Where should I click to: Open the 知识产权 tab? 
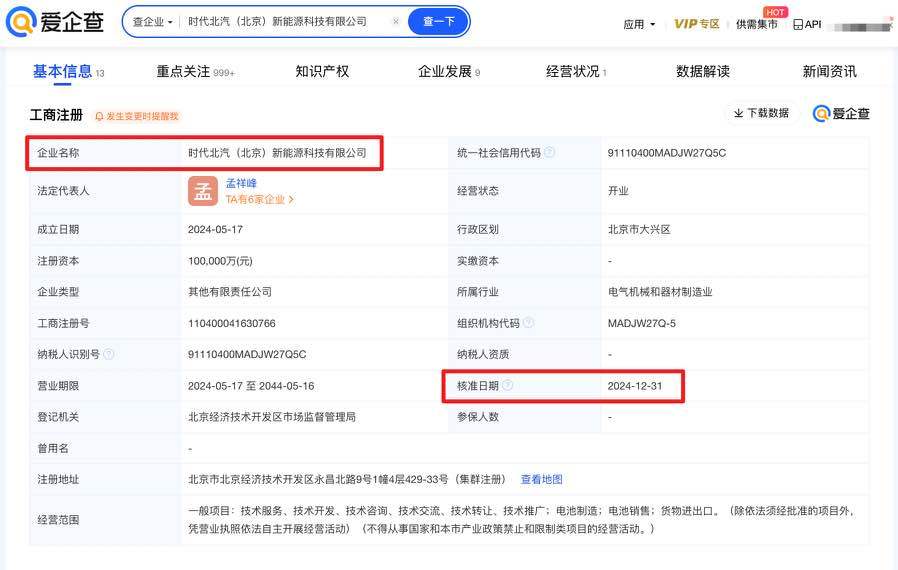point(322,72)
